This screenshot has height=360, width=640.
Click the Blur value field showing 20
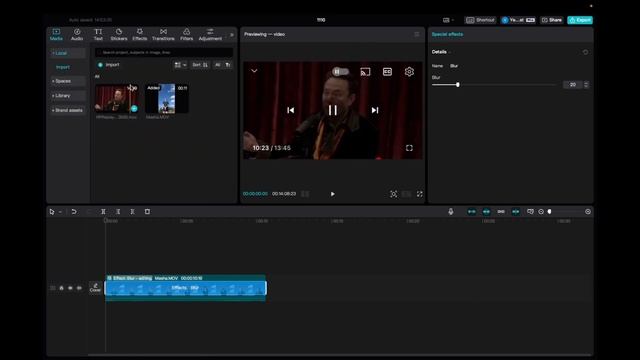pyautogui.click(x=572, y=84)
